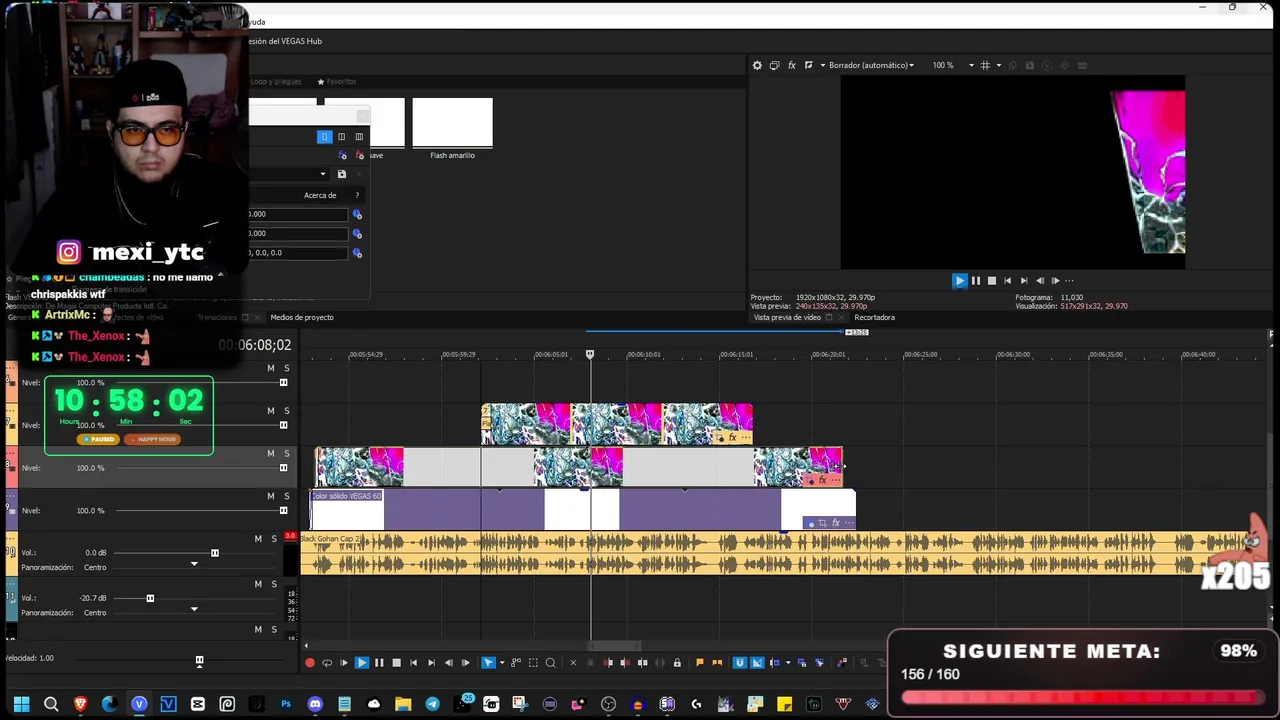Adjust the -20.7 dB audio track volume slider
Image resolution: width=1280 pixels, height=720 pixels.
tap(150, 598)
